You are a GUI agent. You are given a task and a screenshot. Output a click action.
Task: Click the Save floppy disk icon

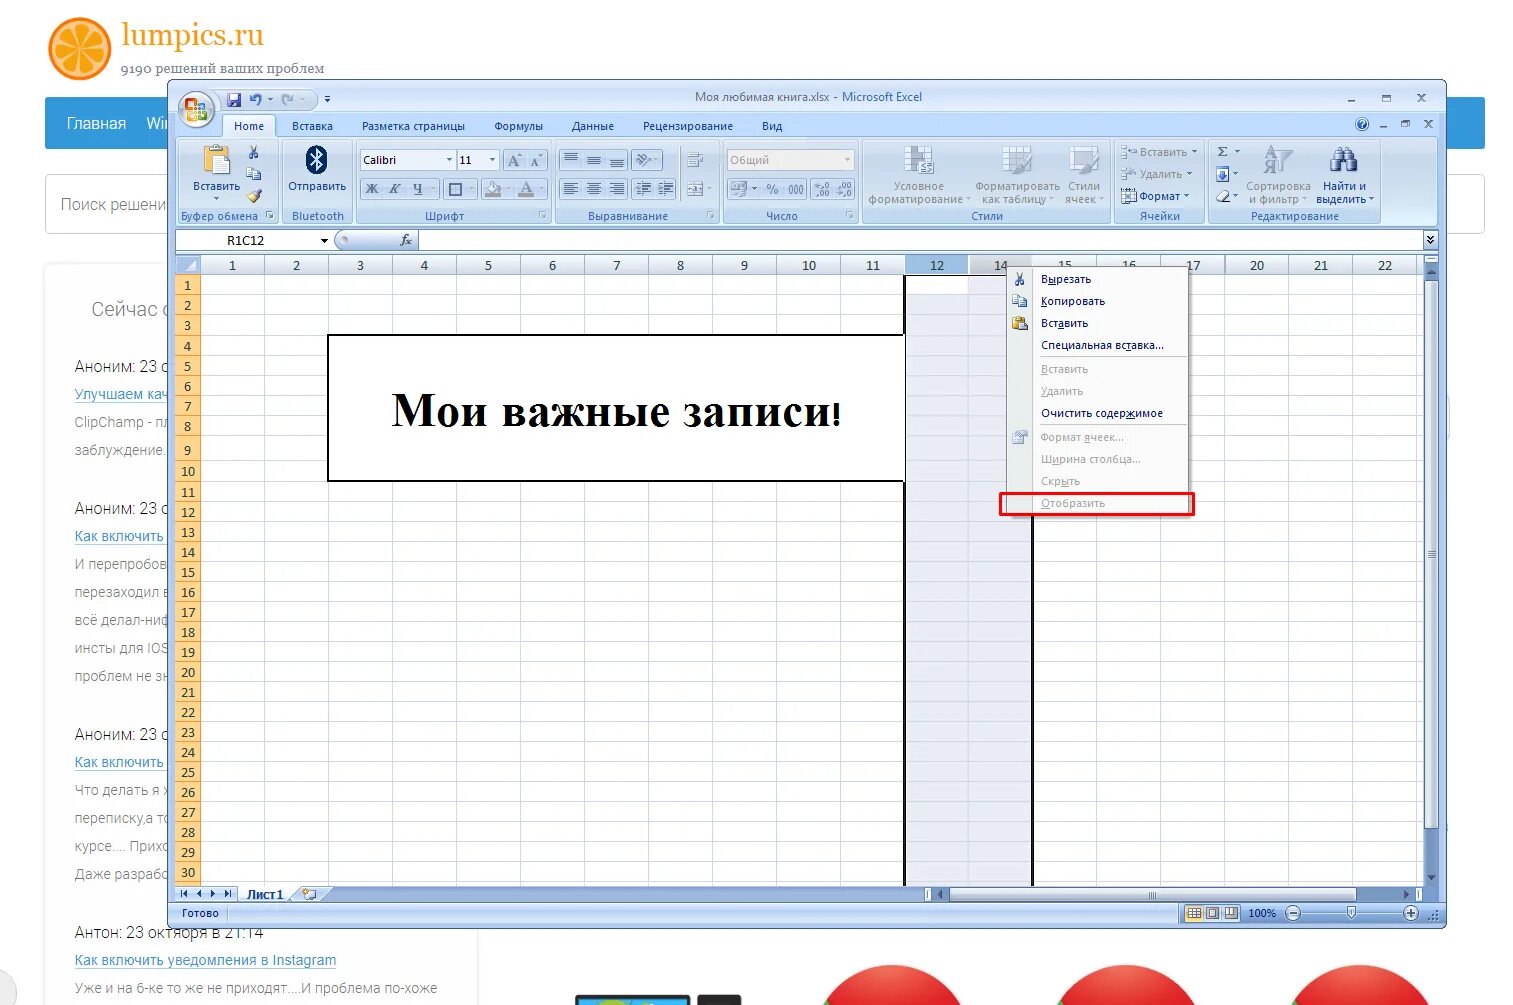click(233, 100)
